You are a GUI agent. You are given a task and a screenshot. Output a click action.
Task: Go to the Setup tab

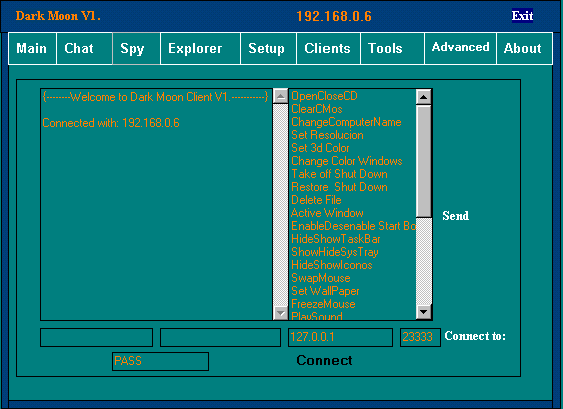tap(268, 48)
